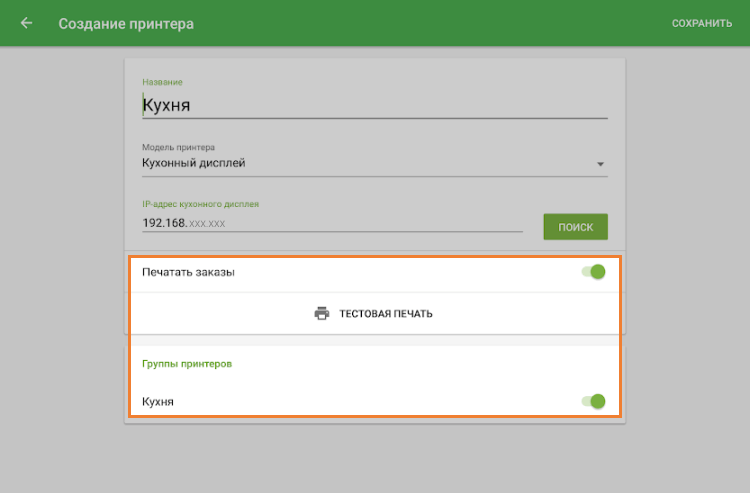This screenshot has width=750, height=493.
Task: Toggle the Кухня printer group switch
Action: pyautogui.click(x=594, y=401)
